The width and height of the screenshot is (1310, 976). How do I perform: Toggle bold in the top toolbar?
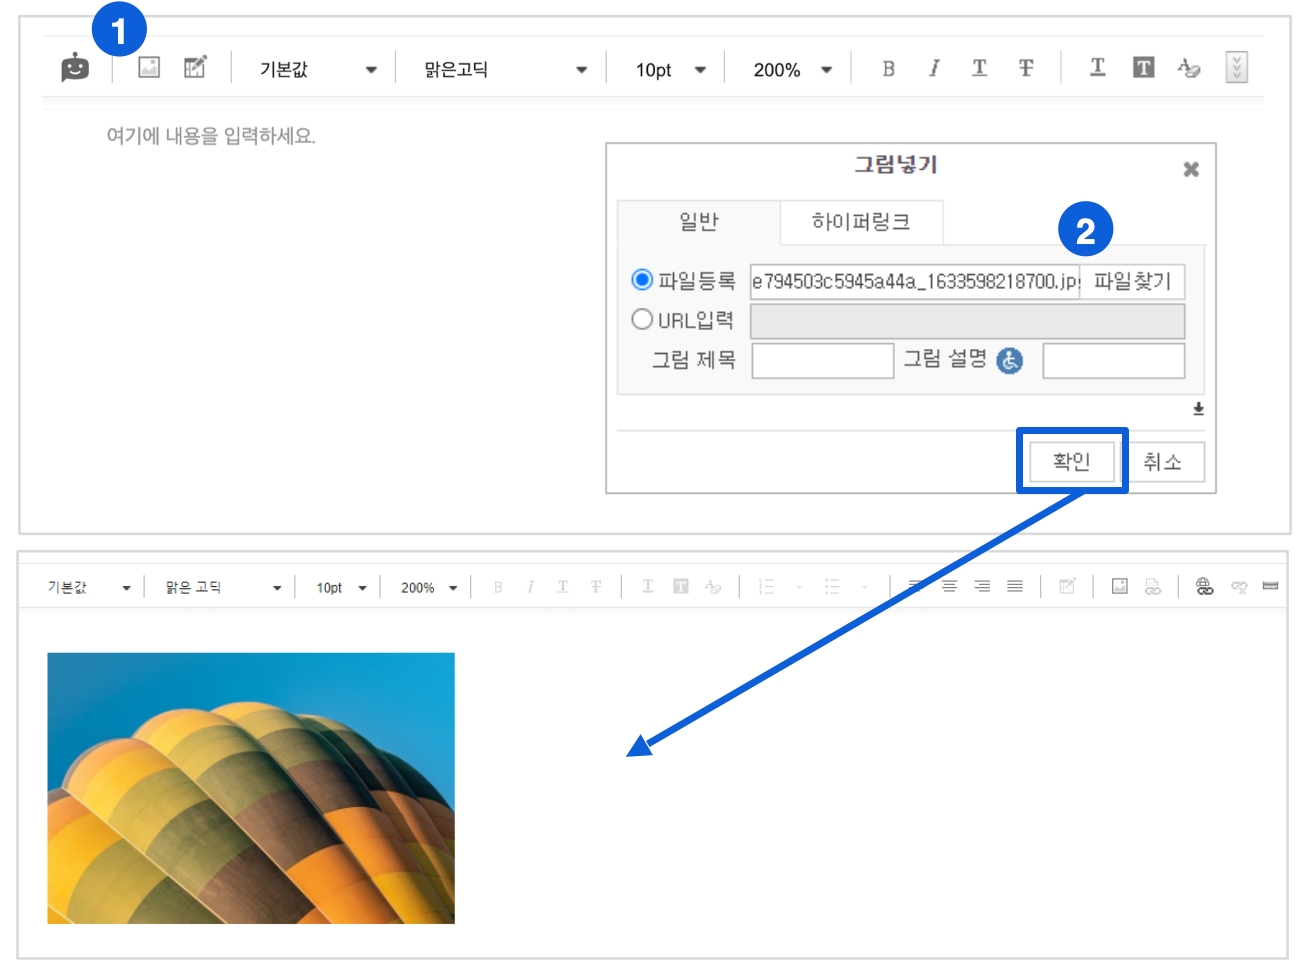pos(888,68)
